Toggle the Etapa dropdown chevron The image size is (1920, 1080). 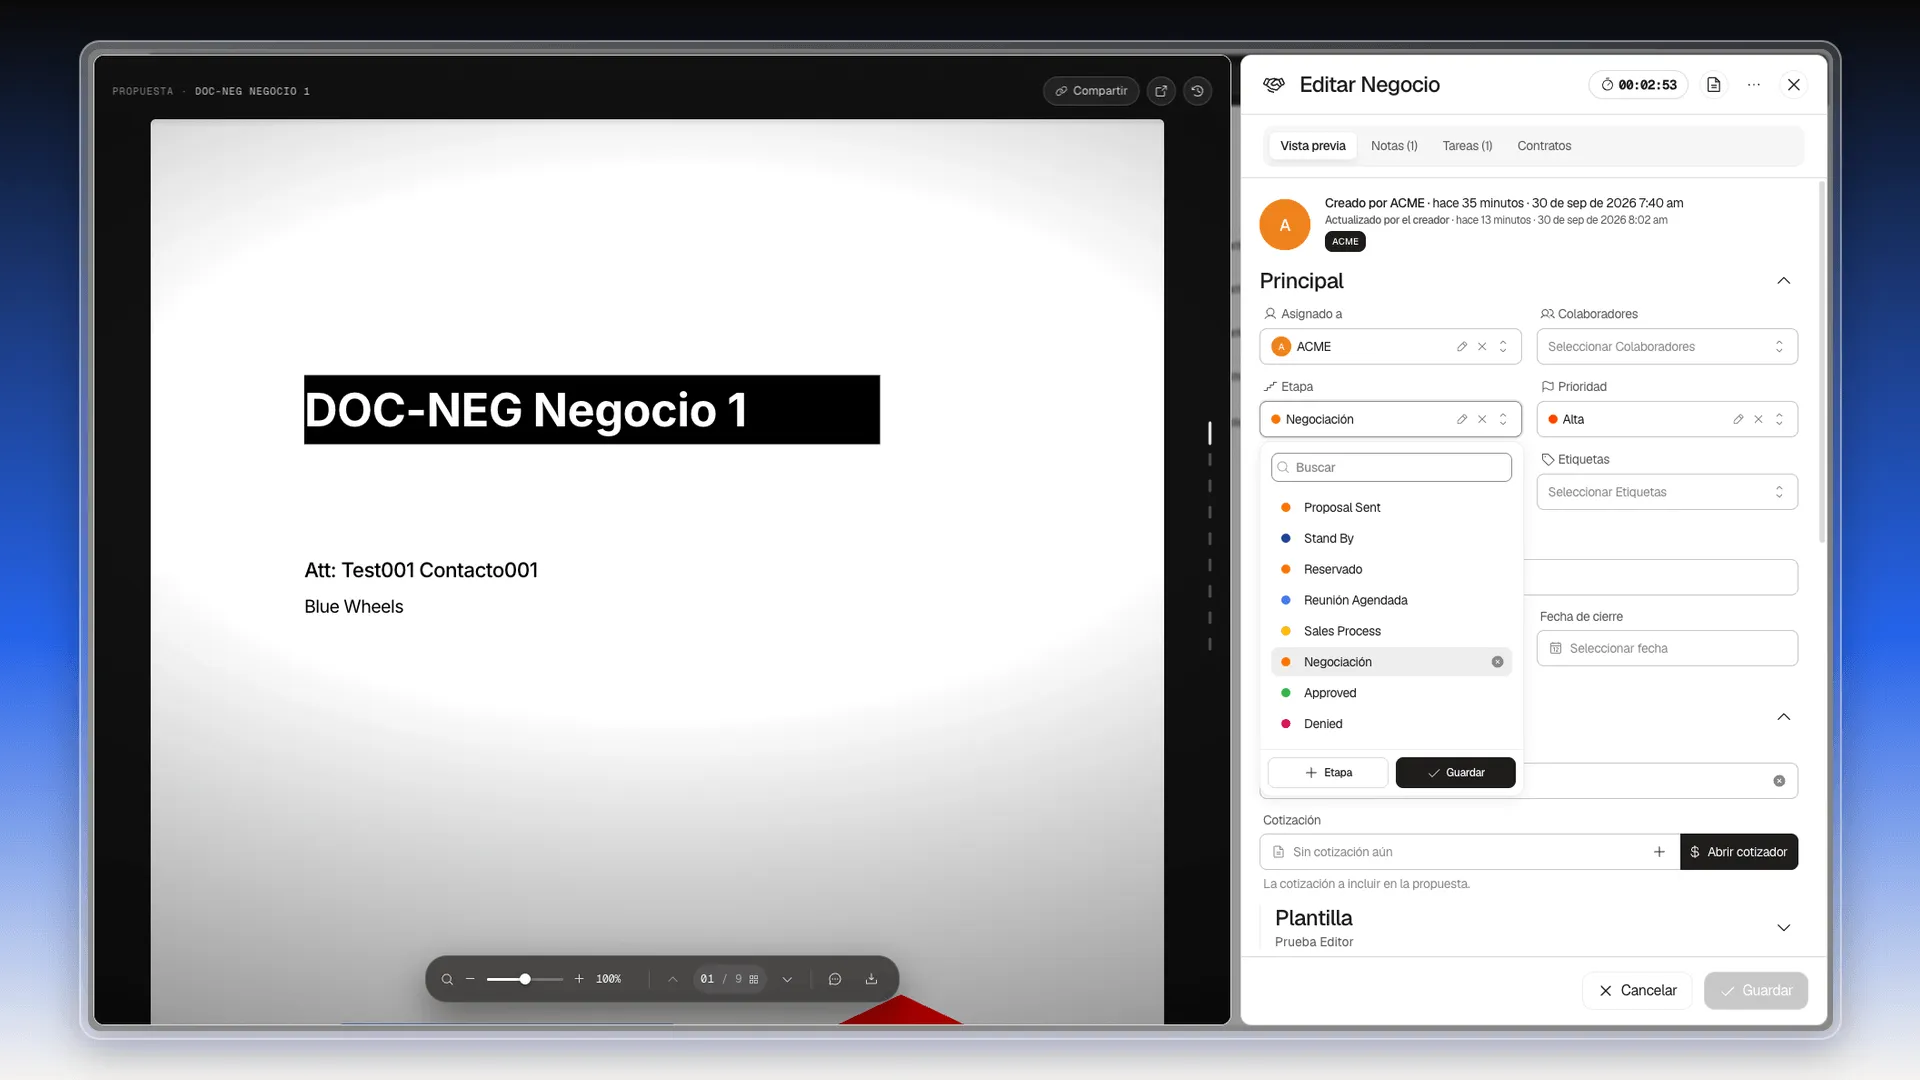tap(1503, 420)
